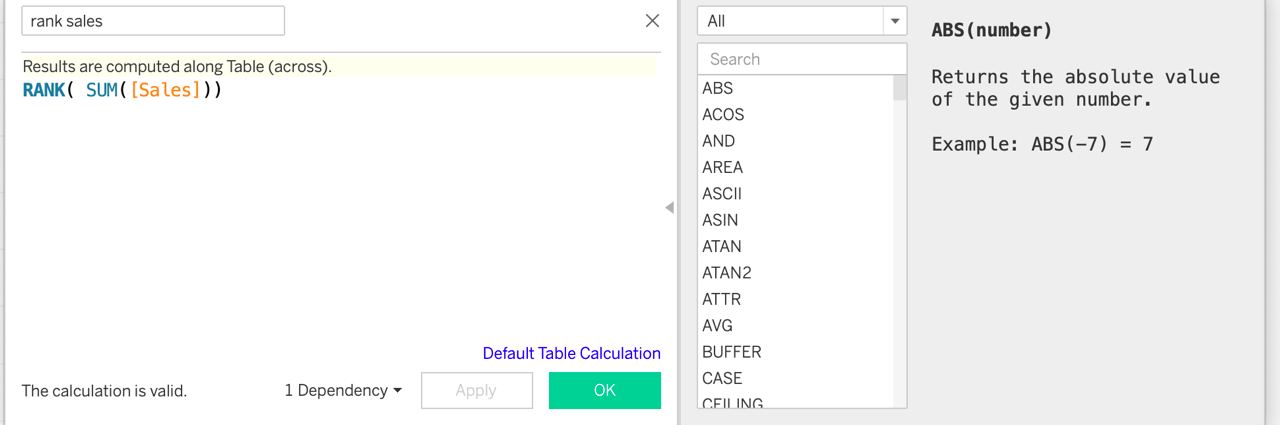
Task: Click the Default Table Calculation link
Action: (571, 353)
